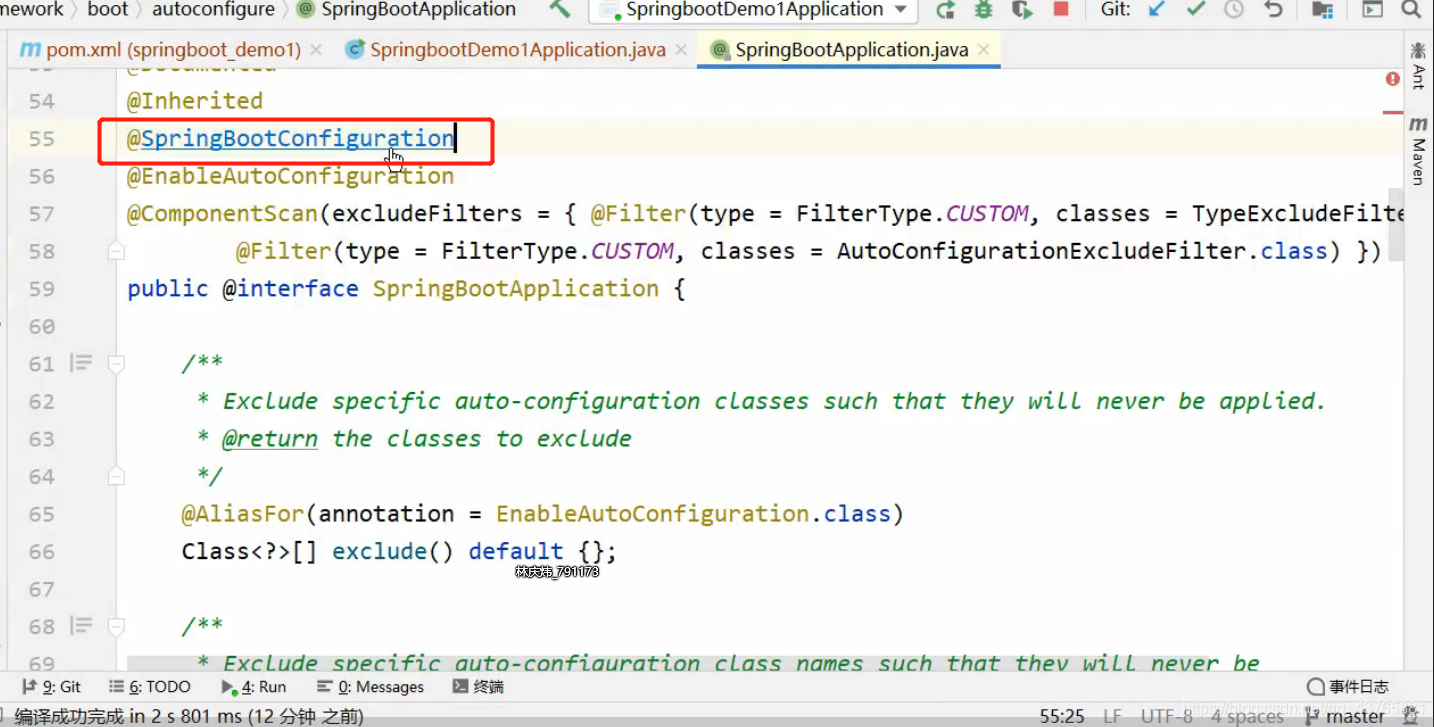Stop the running application
Image resolution: width=1434 pixels, height=727 pixels.
click(1061, 10)
